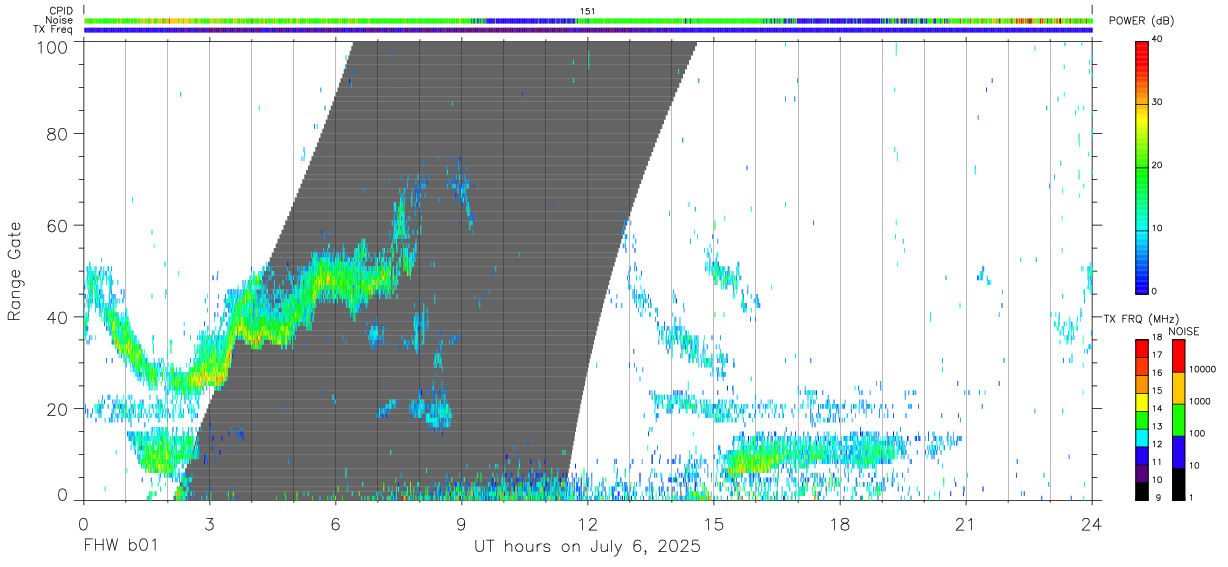The image size is (1228, 567).
Task: Click the TX Freq row label at top left
Action: point(52,30)
